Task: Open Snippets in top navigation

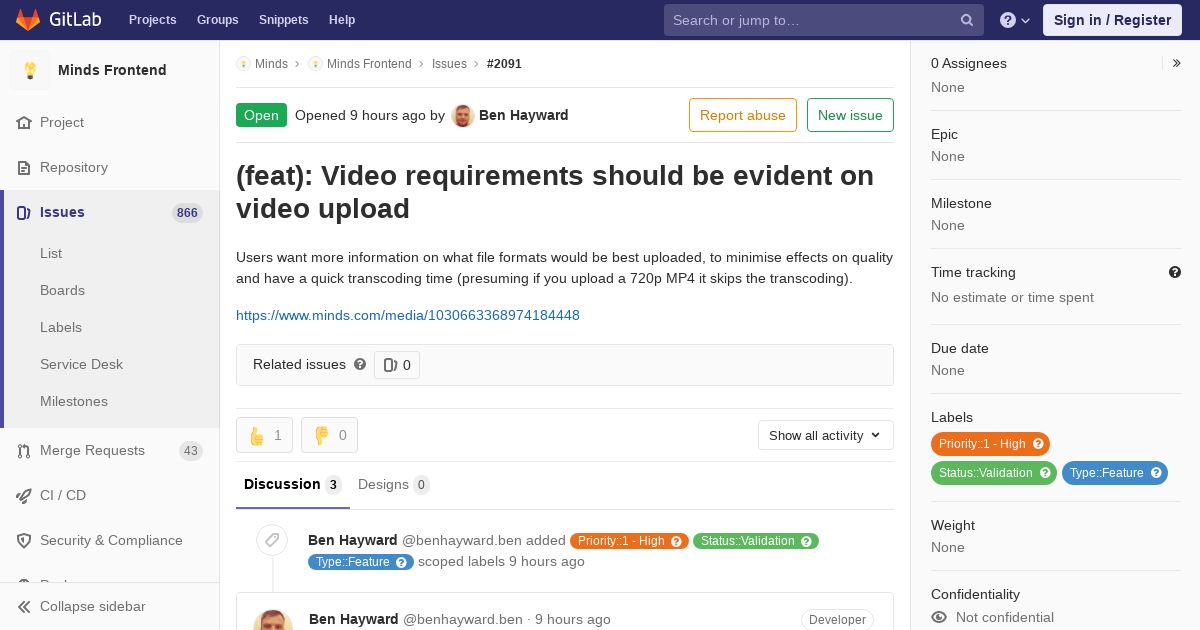Action: [283, 20]
